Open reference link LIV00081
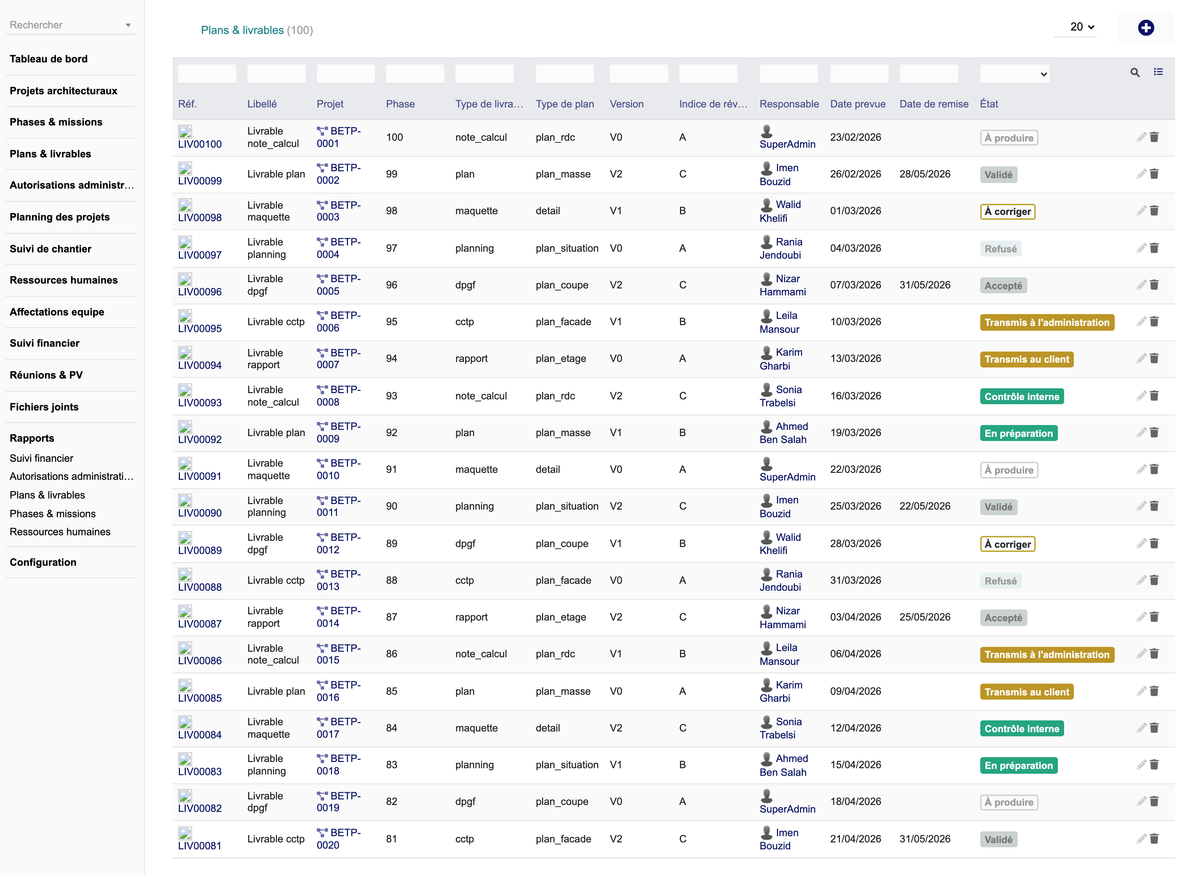Screen dimensions: 1200x875 200,846
